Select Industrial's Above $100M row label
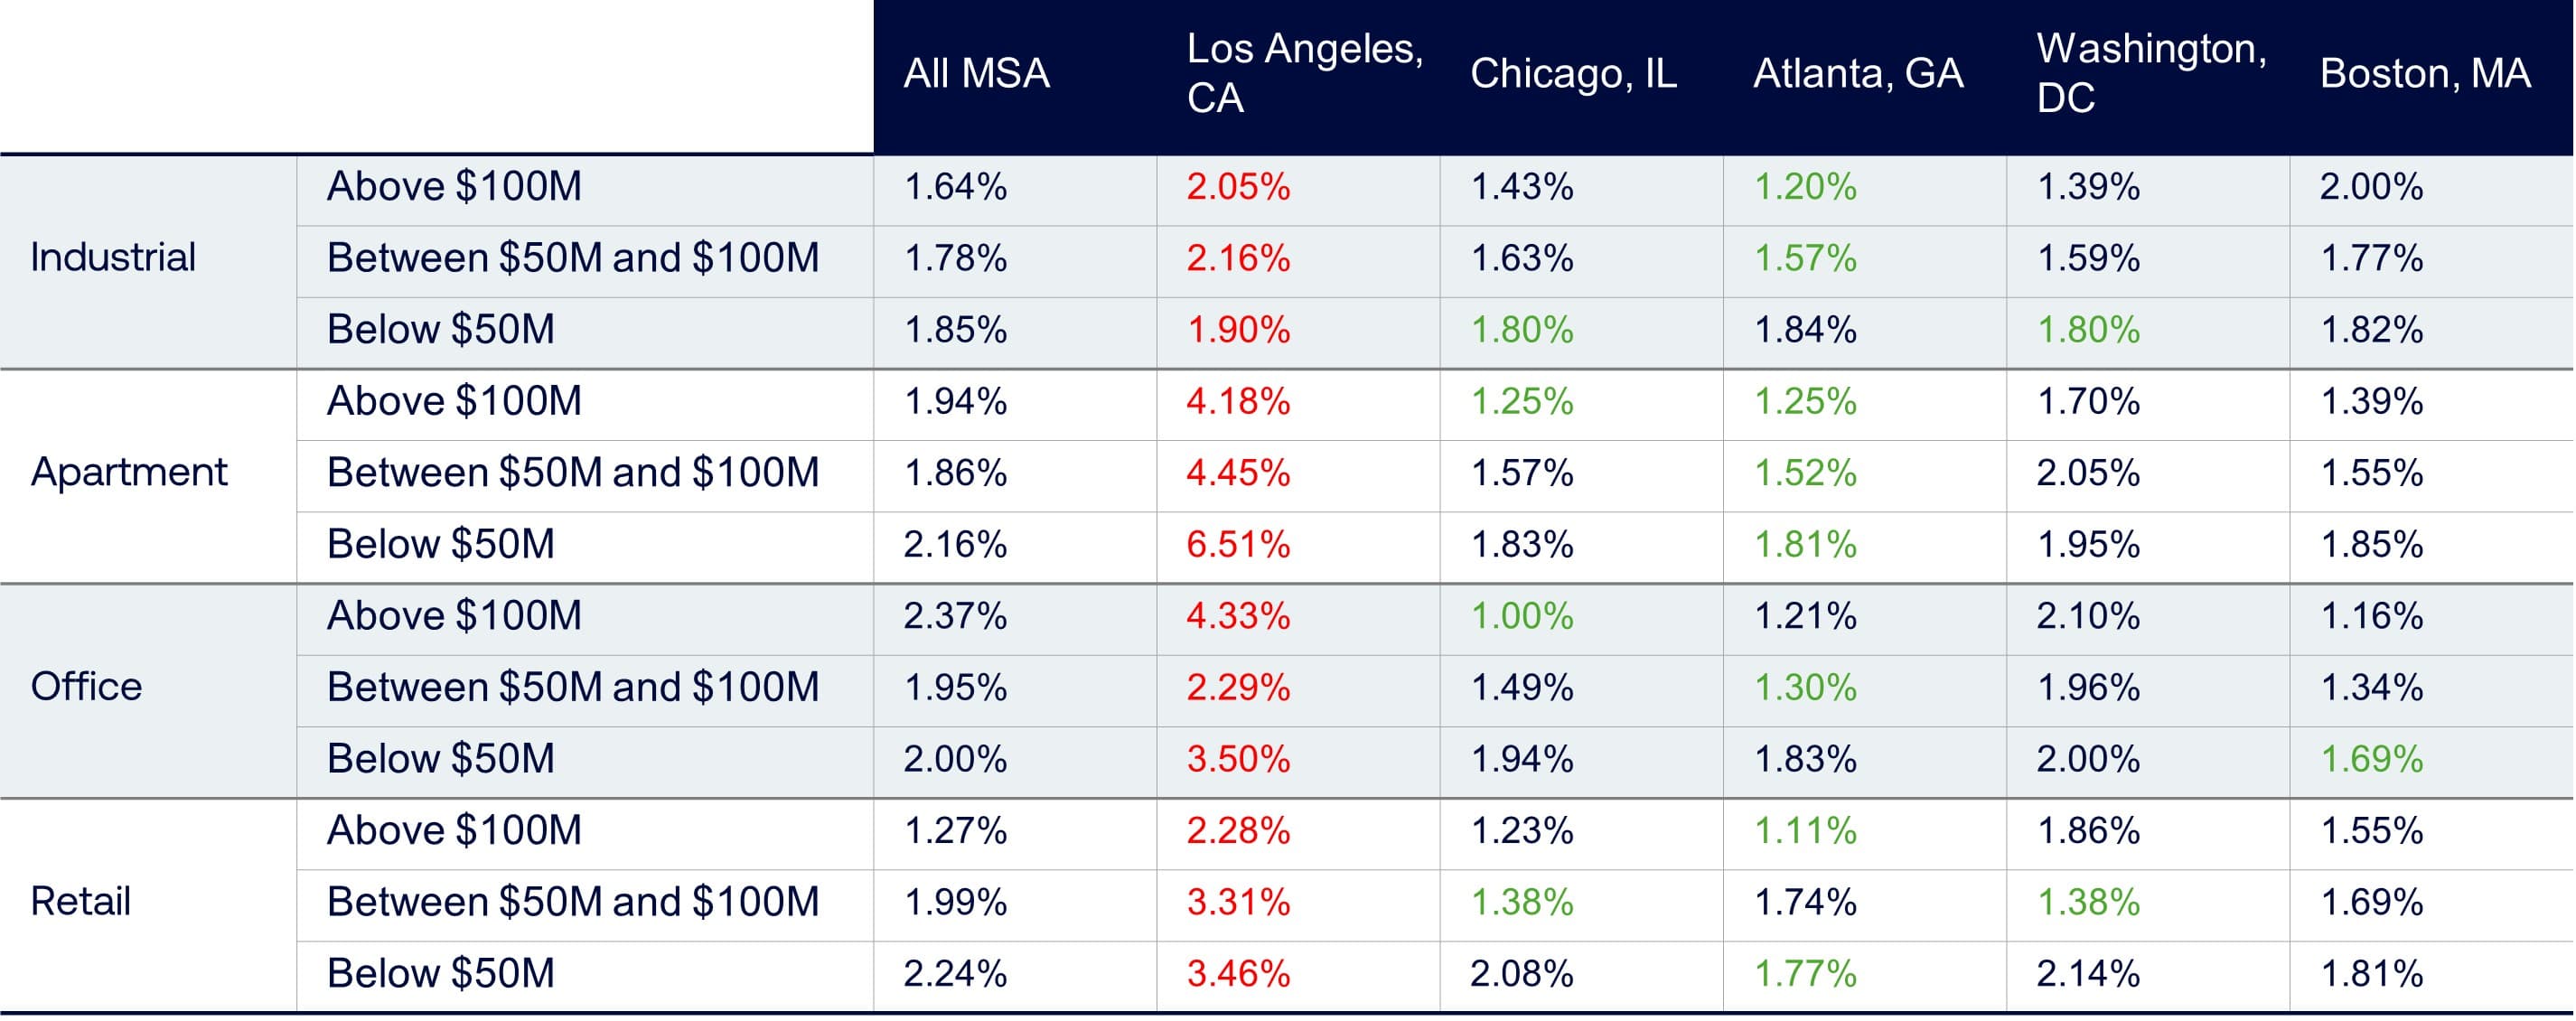 pyautogui.click(x=454, y=187)
